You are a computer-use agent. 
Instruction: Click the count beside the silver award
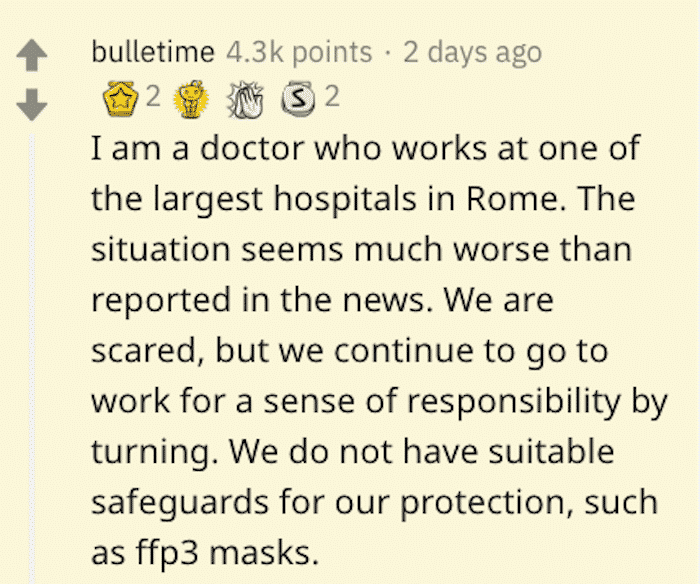(x=332, y=96)
